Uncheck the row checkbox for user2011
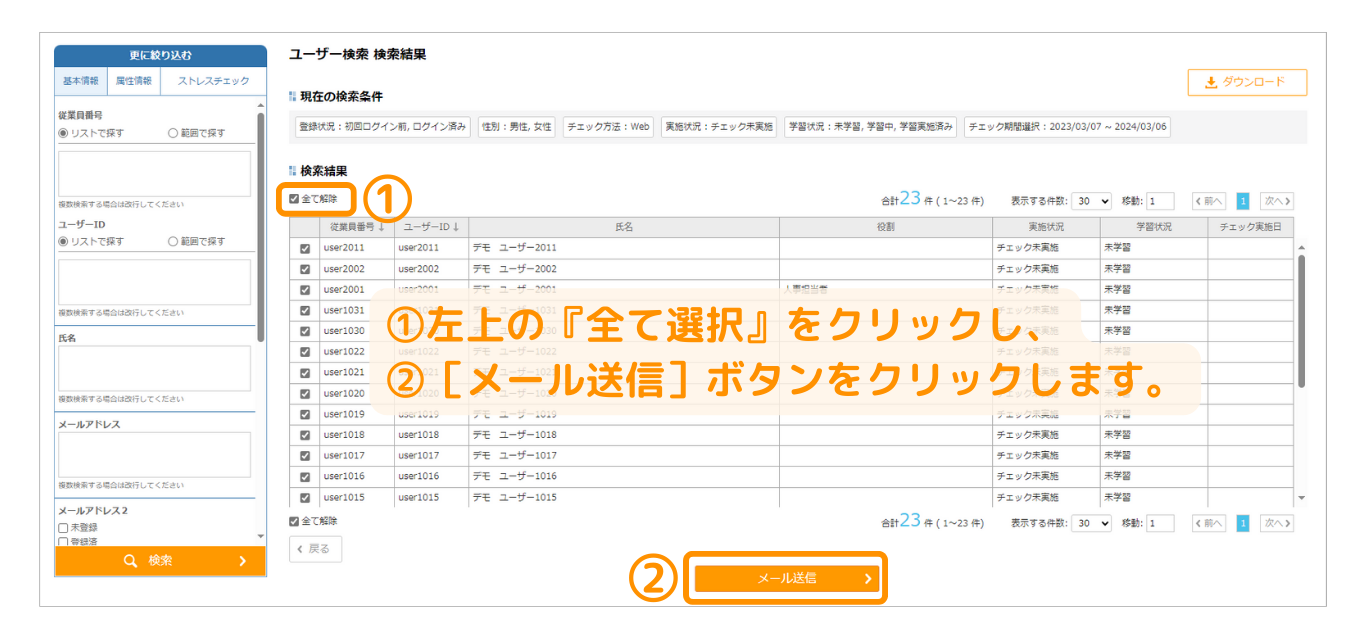Viewport: 1366px width, 633px height. [x=305, y=248]
